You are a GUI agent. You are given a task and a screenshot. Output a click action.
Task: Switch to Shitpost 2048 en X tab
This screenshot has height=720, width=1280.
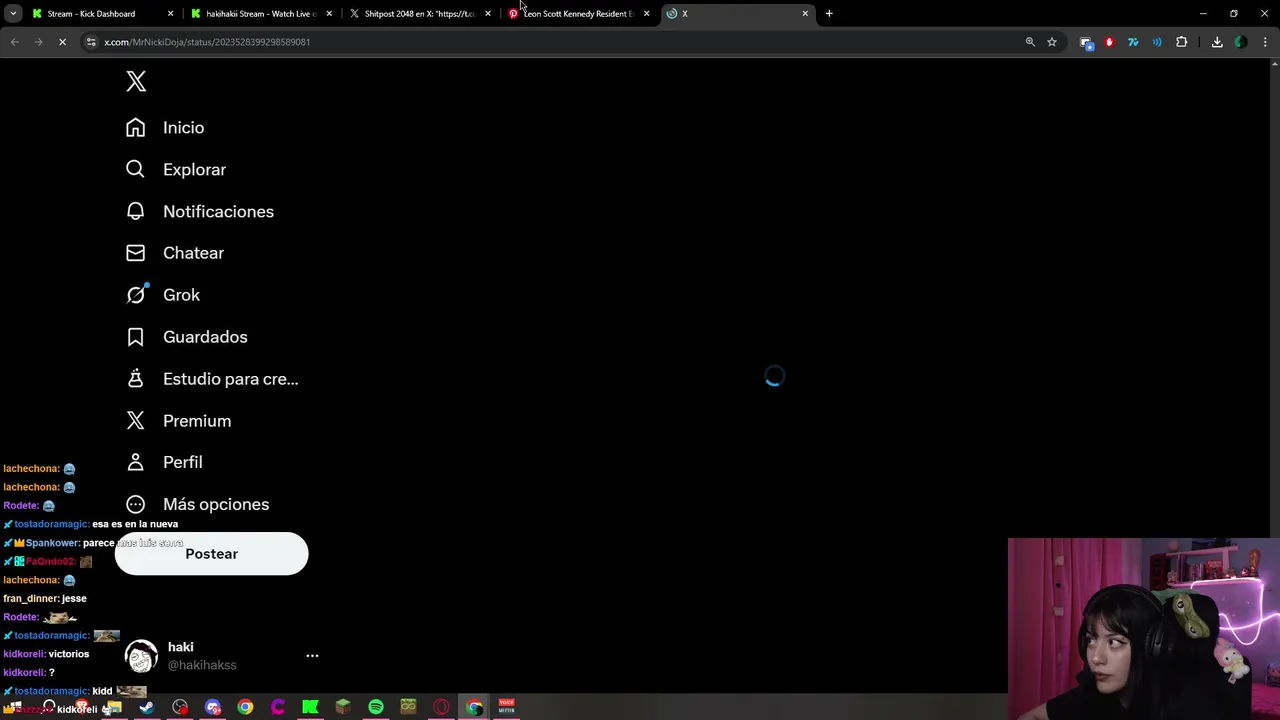pyautogui.click(x=419, y=14)
